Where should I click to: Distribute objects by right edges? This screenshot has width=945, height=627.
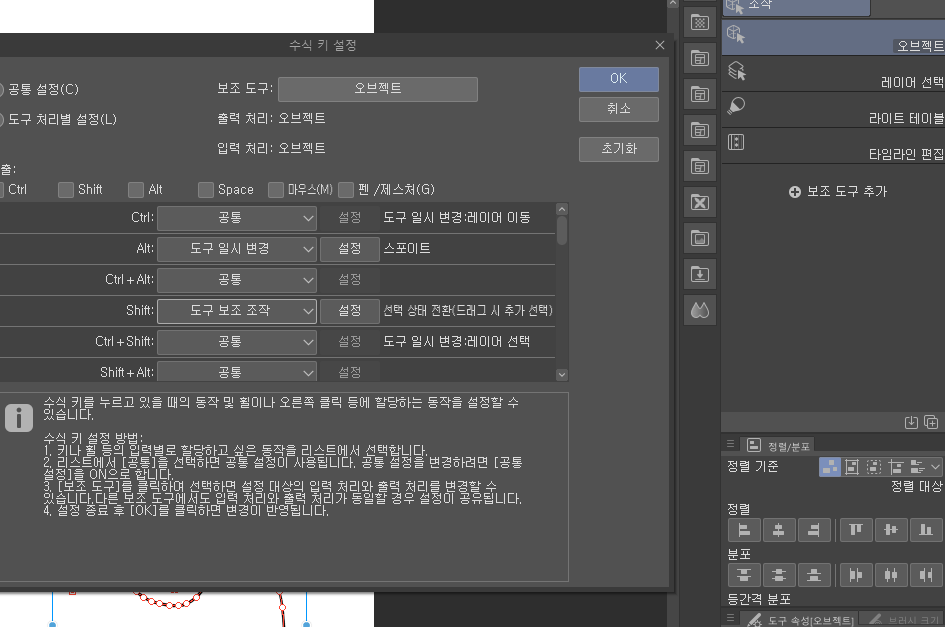(926, 575)
